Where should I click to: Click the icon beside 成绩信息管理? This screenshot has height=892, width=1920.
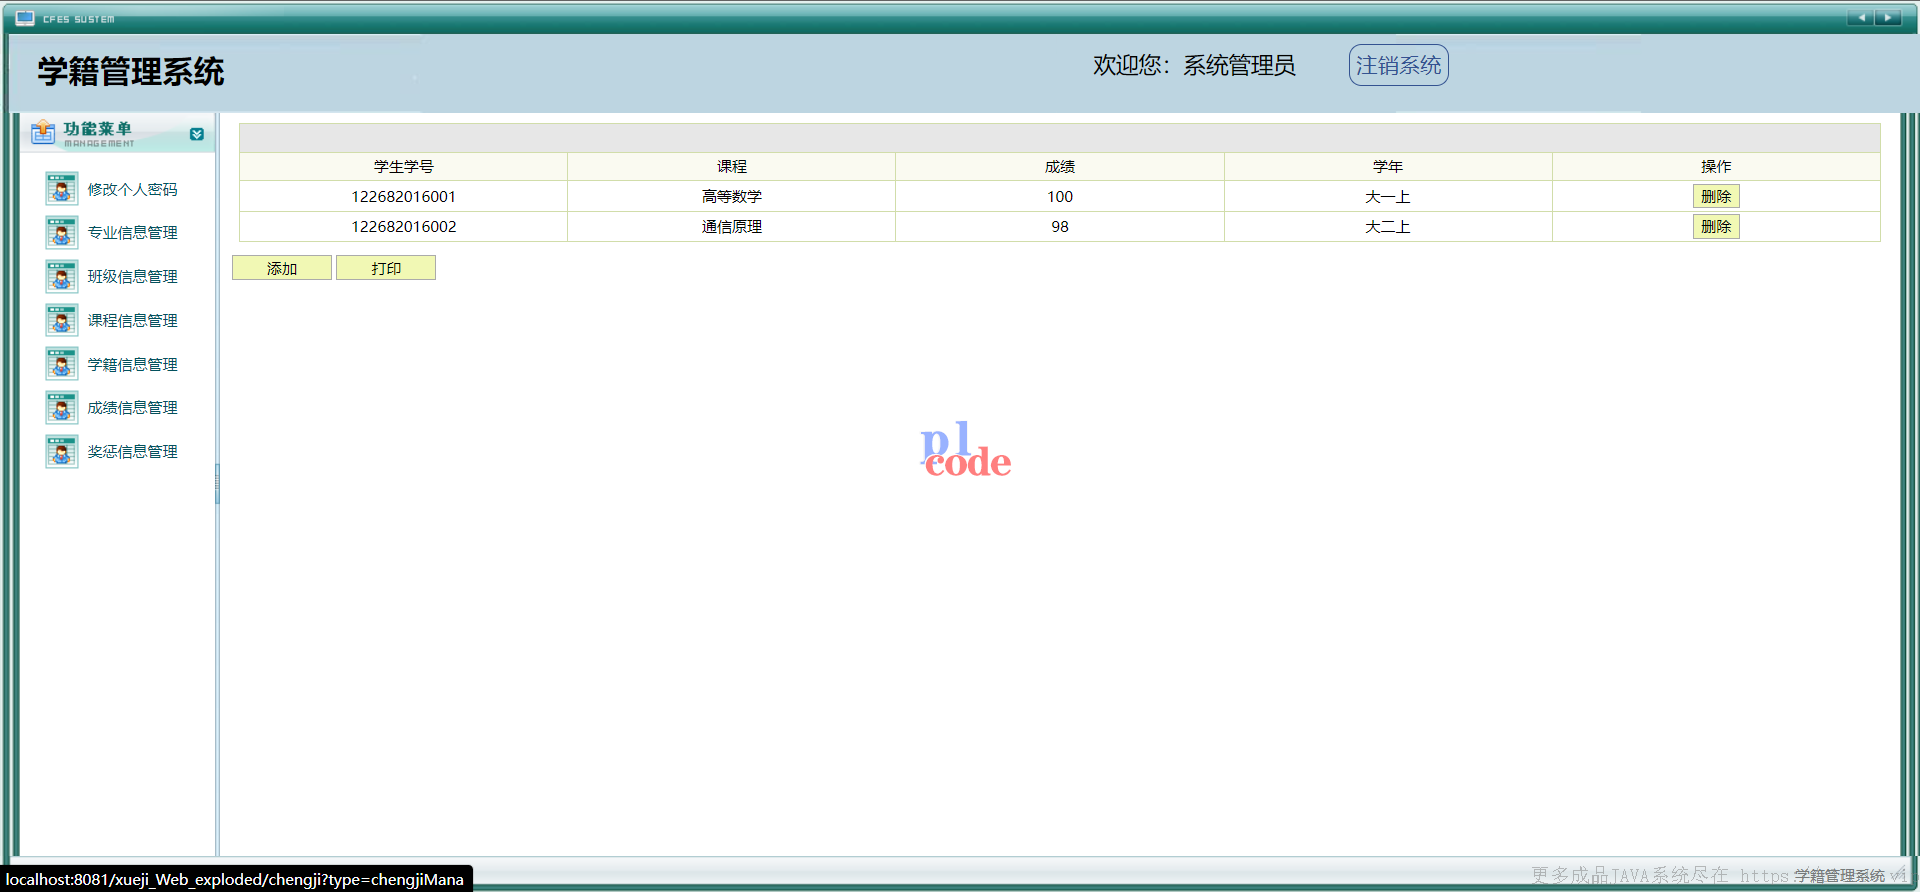(x=61, y=408)
